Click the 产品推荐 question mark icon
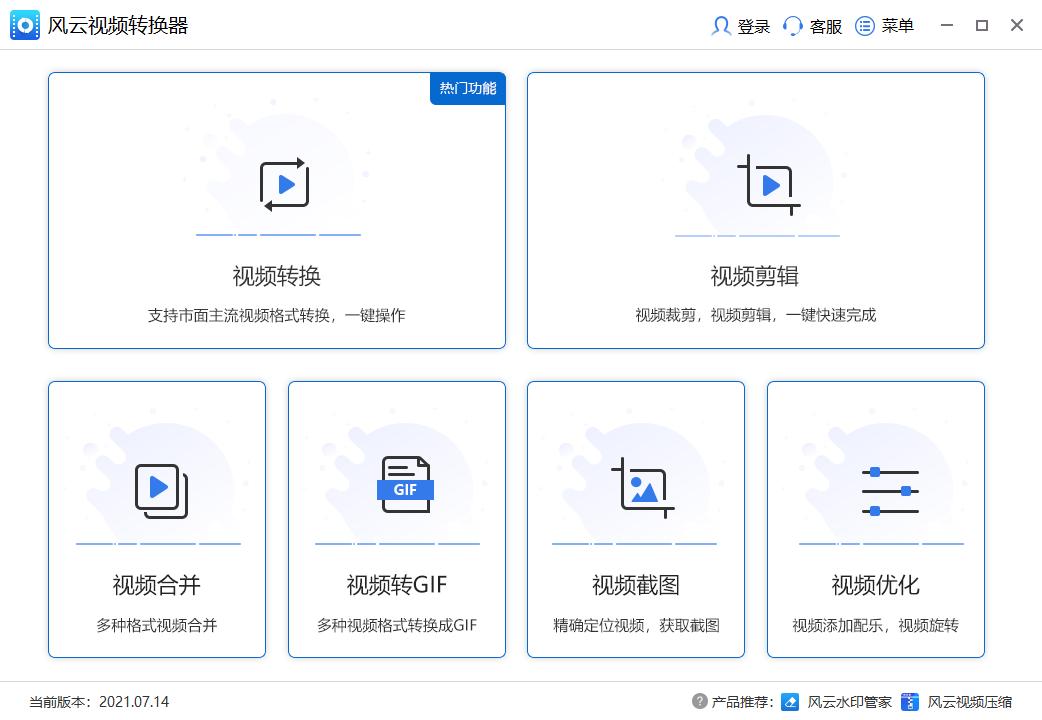 [x=701, y=702]
